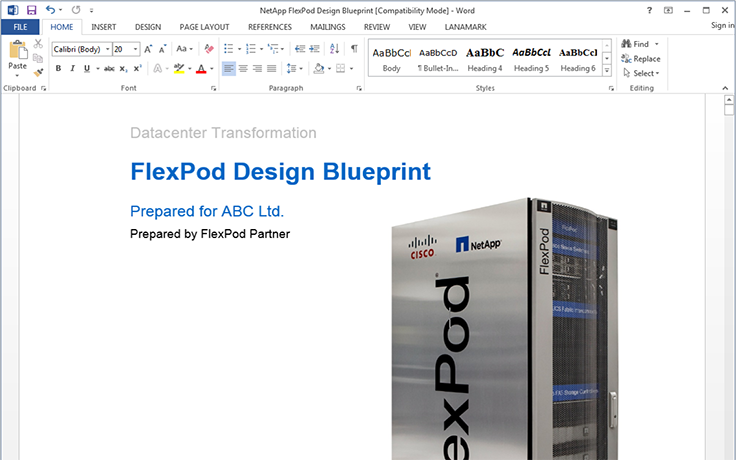
Task: Toggle Bold formatting
Action: point(58,69)
